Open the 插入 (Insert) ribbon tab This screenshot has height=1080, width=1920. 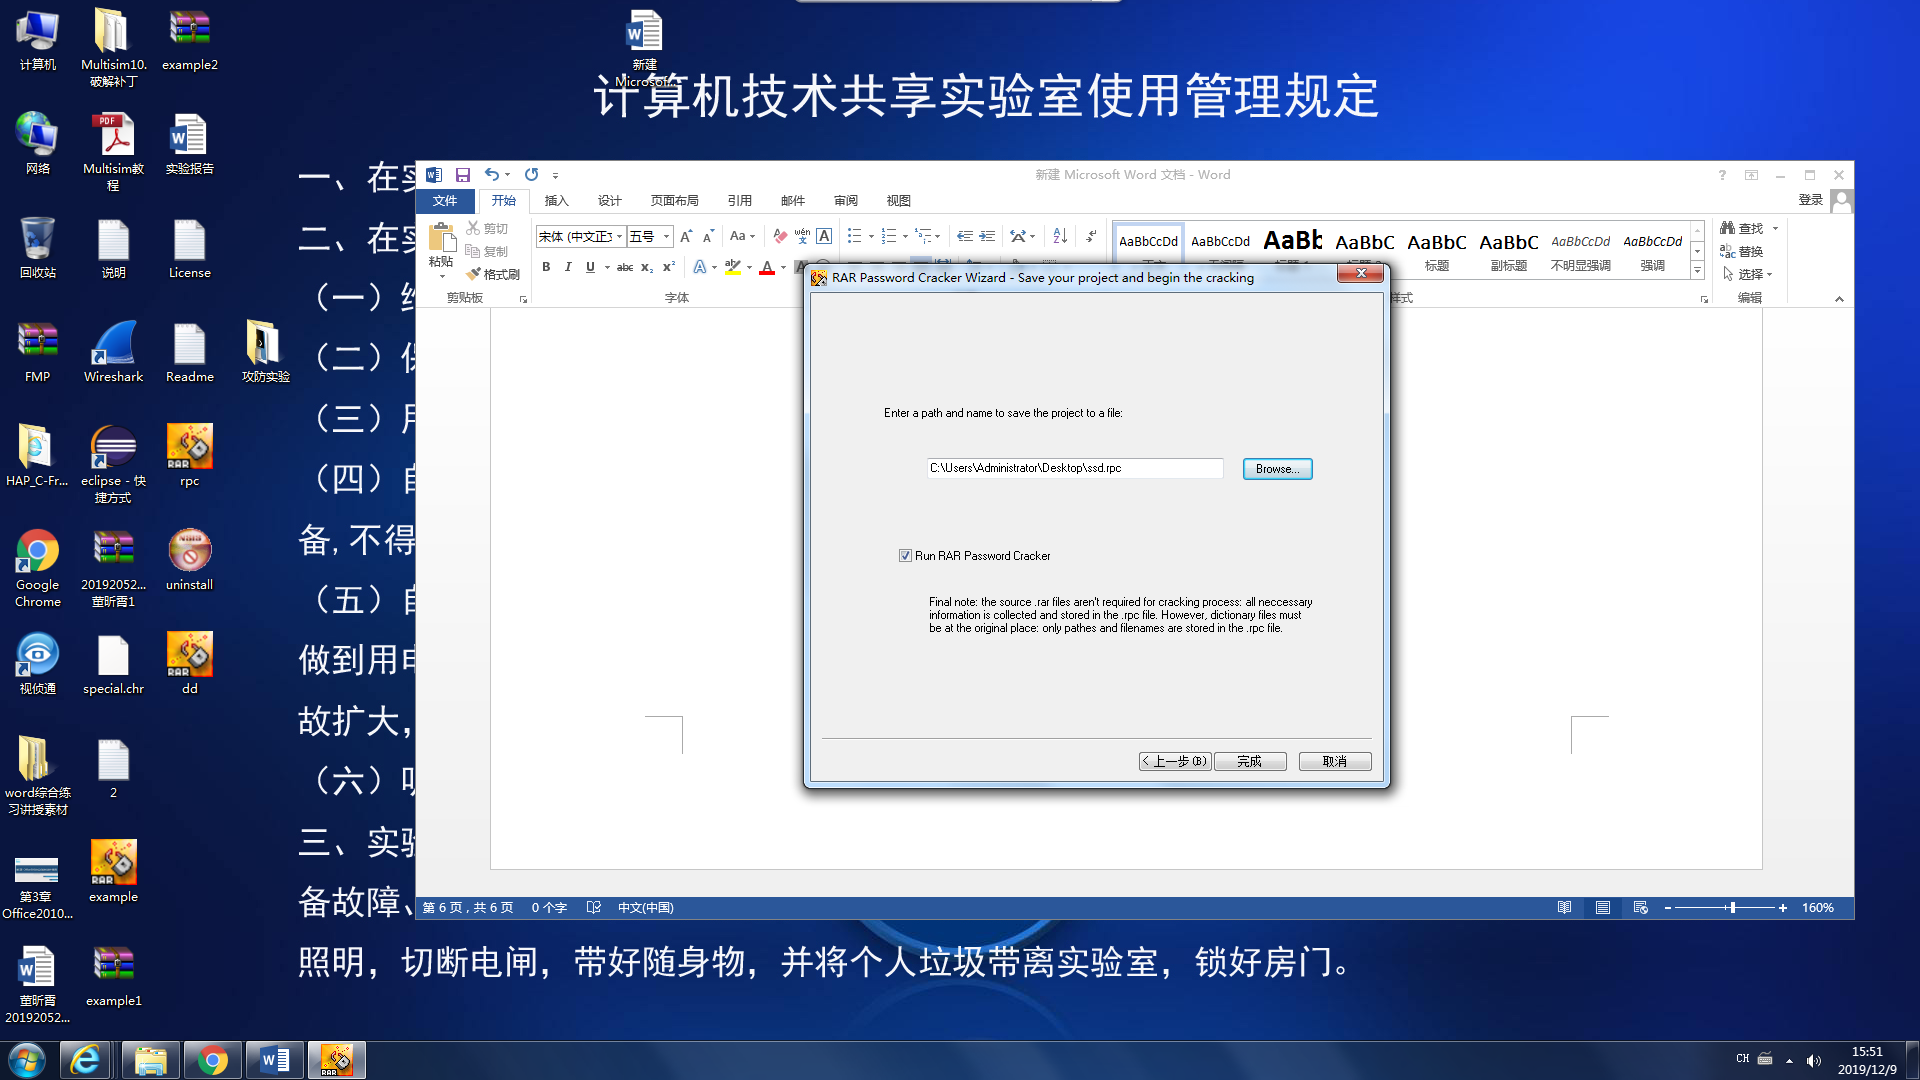pyautogui.click(x=556, y=201)
